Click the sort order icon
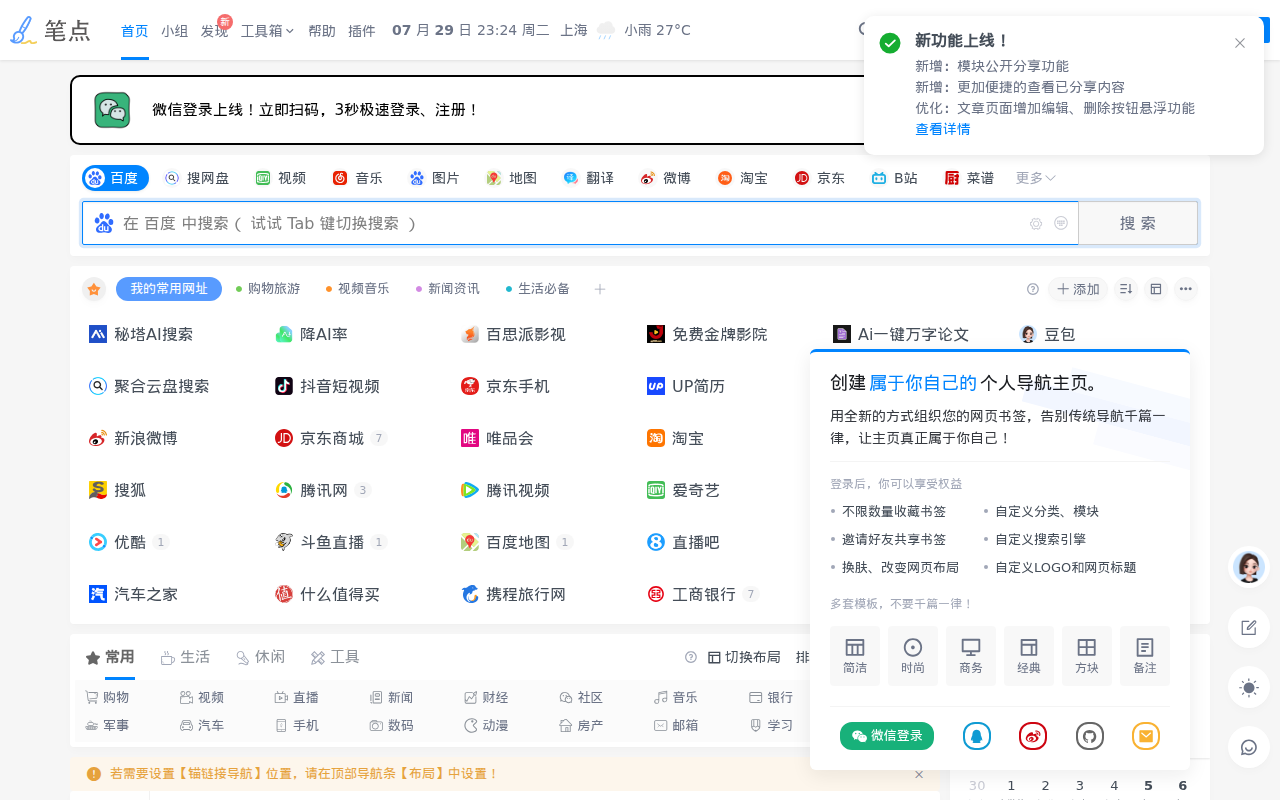This screenshot has height=800, width=1280. click(1126, 289)
